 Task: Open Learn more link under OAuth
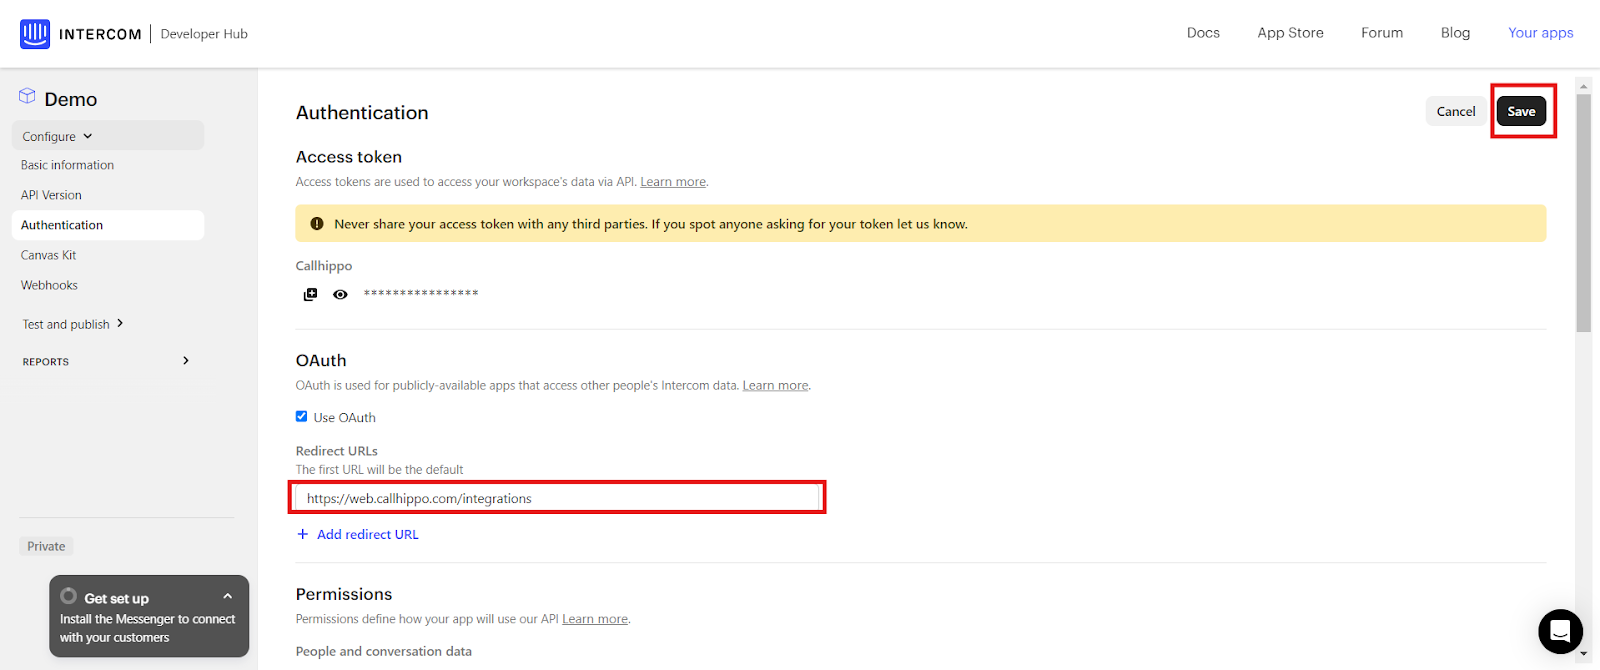(775, 385)
